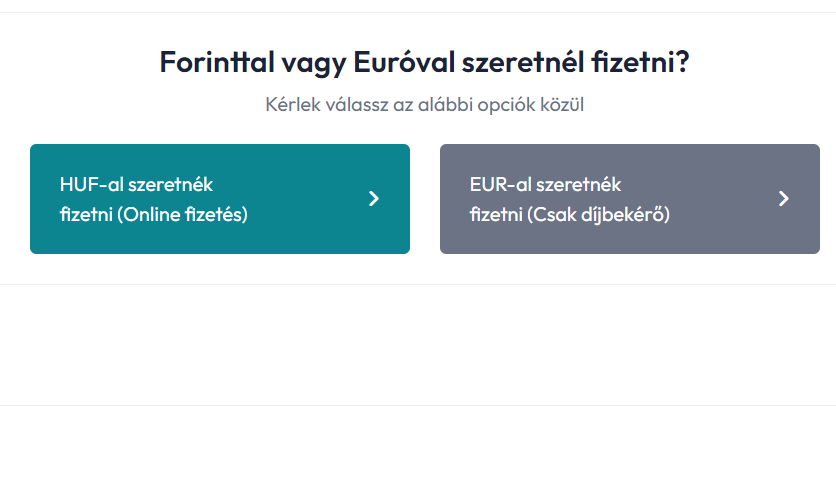The height and width of the screenshot is (478, 836).
Task: Click the '(Csak díjbekérő)' text
Action: [598, 214]
